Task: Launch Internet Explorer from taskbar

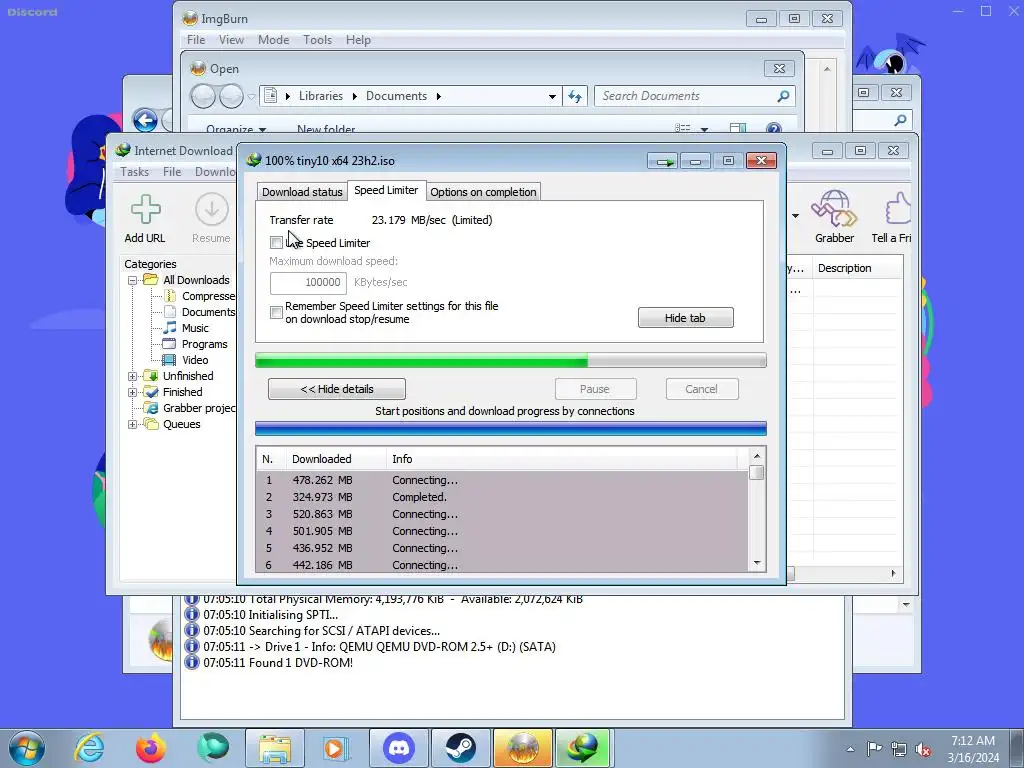Action: point(89,748)
